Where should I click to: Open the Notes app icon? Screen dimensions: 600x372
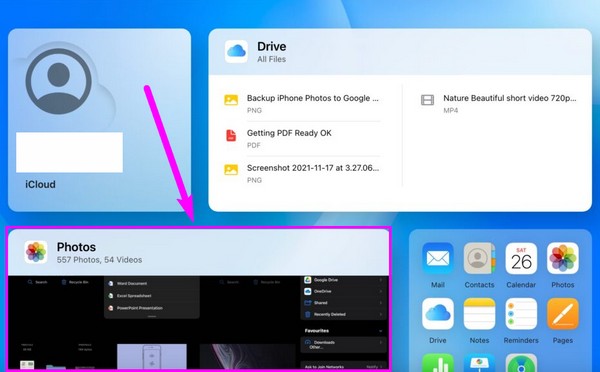(479, 314)
